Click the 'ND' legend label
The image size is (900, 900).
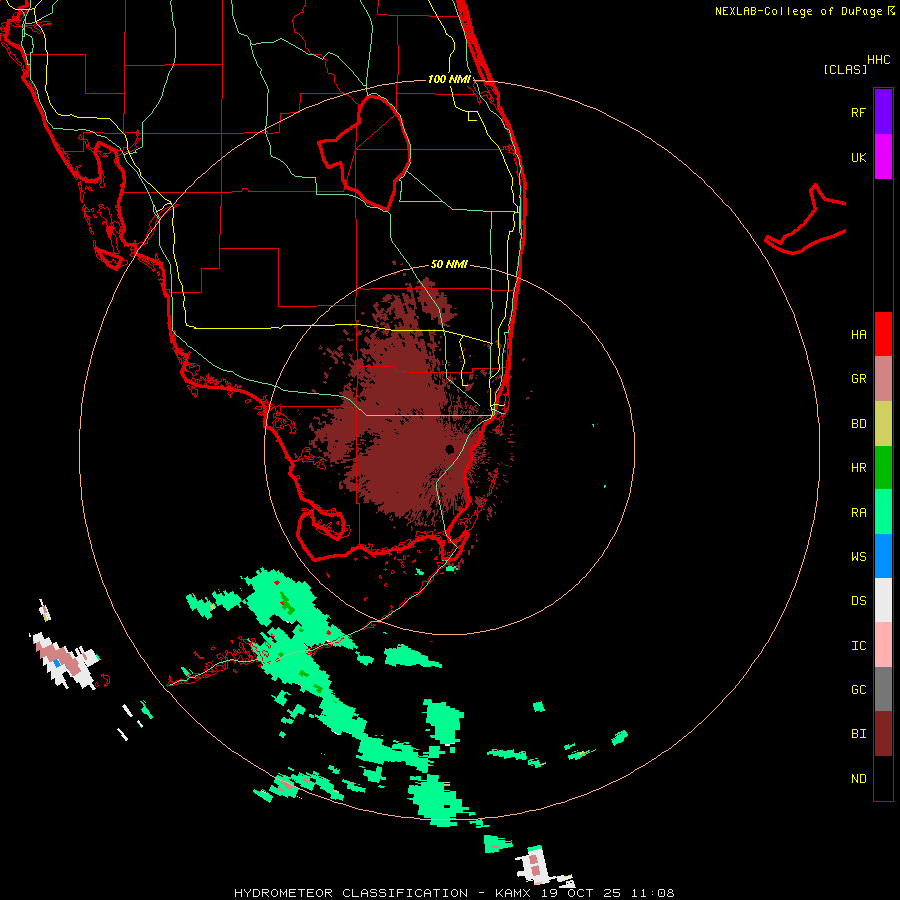coord(858,779)
